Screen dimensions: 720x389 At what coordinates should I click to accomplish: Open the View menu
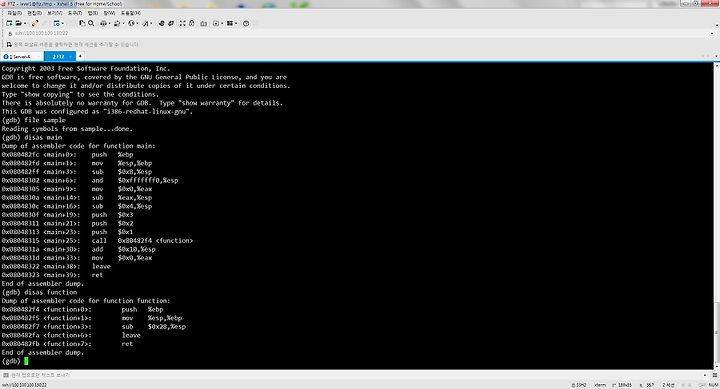coord(55,13)
